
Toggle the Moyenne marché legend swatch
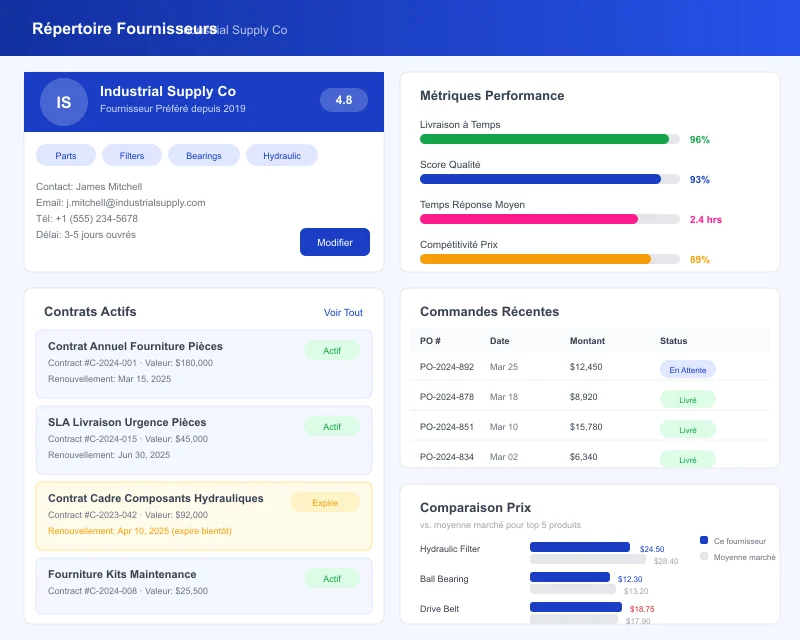(702, 557)
